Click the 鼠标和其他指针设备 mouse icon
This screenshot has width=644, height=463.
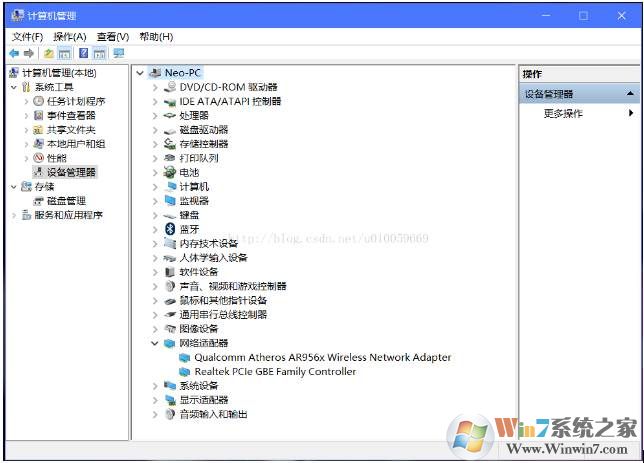click(x=170, y=301)
